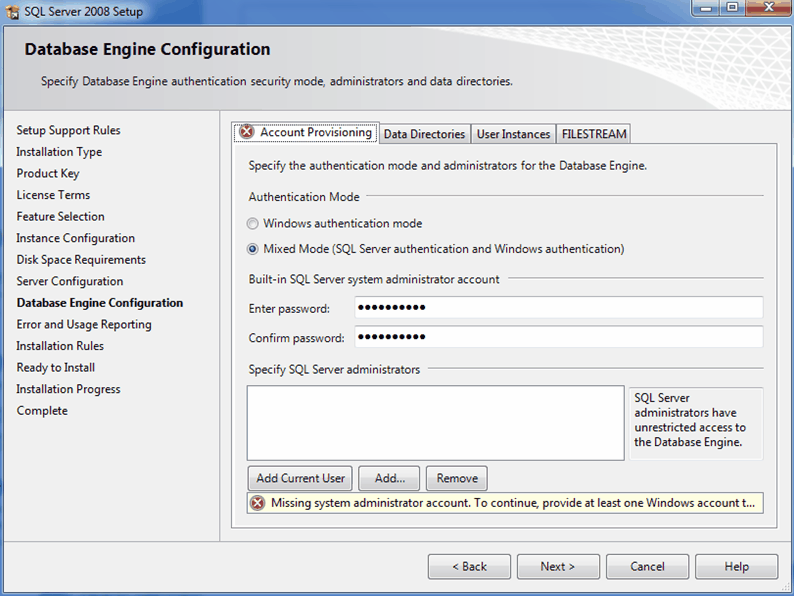Viewport: 794px width, 596px height.
Task: Click the Disk Space Requirements step
Action: click(81, 260)
